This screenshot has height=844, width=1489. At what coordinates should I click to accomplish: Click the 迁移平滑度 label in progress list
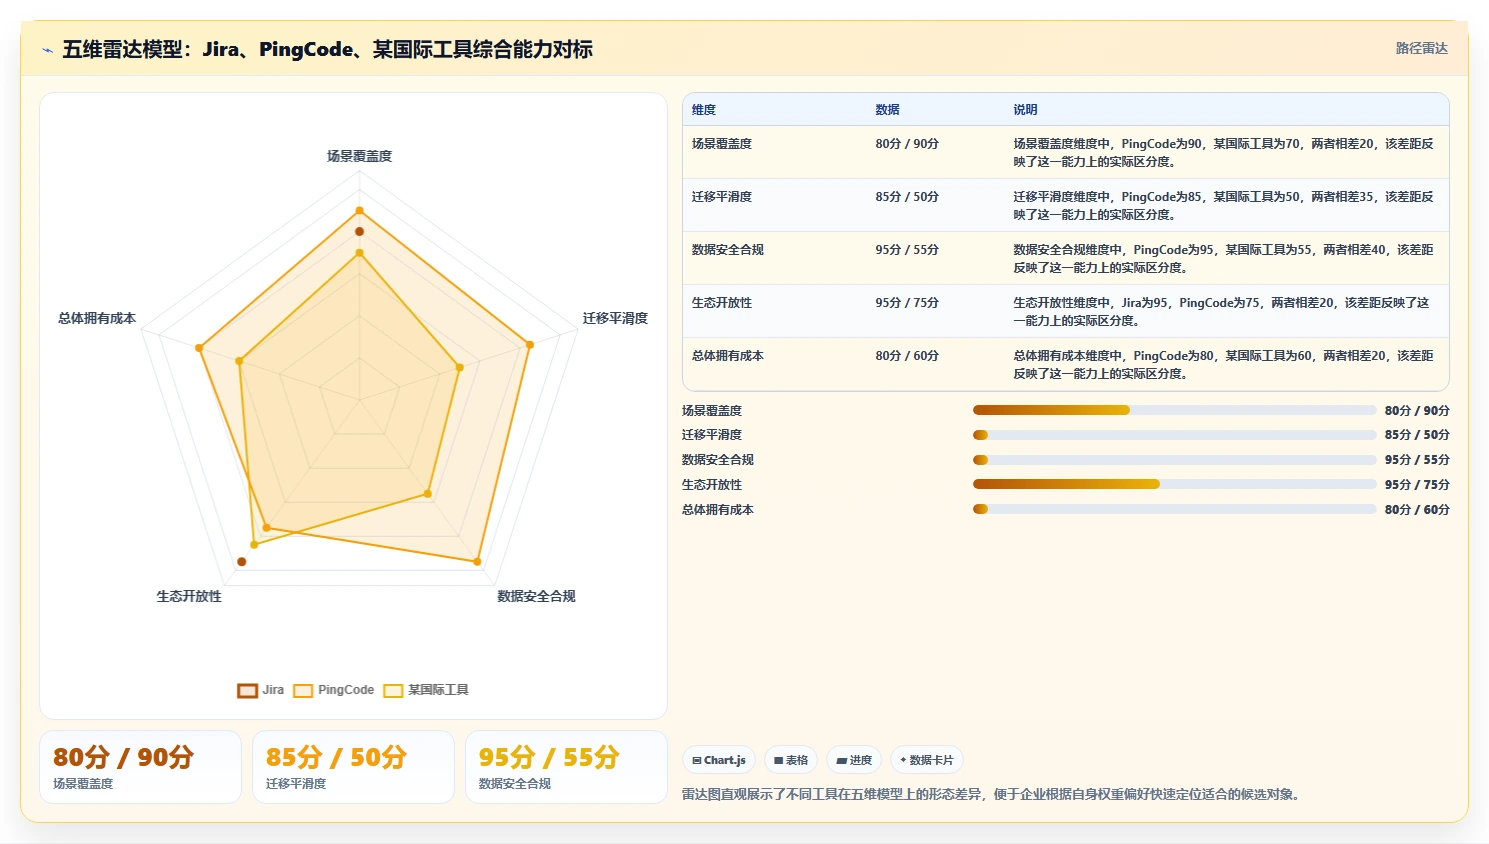712,435
